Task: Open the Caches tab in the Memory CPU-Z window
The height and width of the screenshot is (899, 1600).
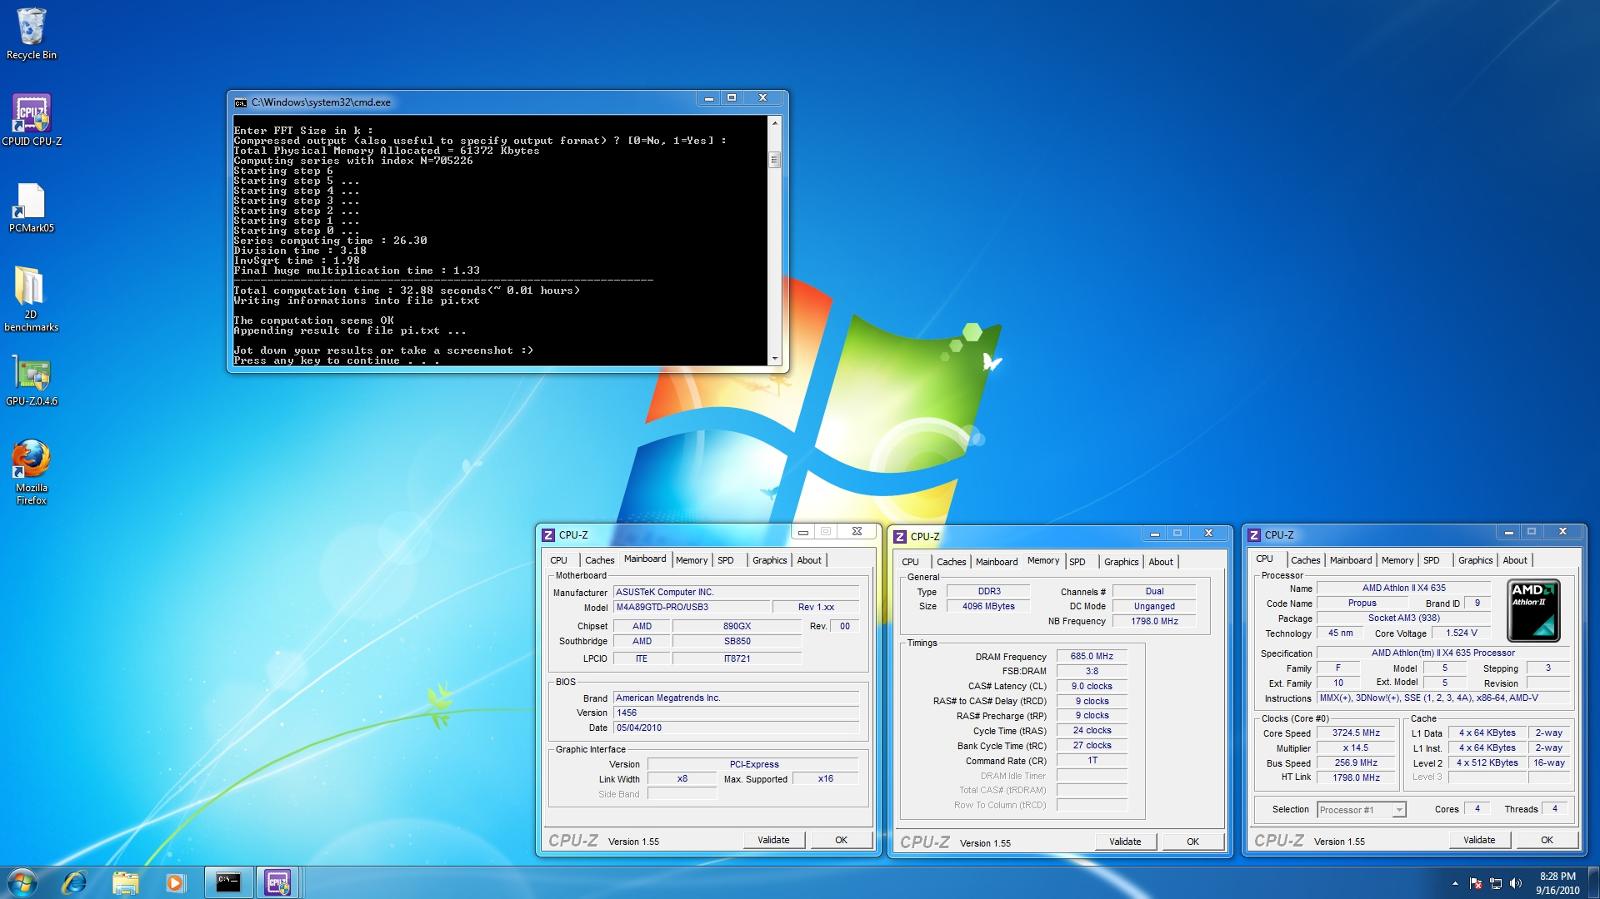Action: tap(951, 562)
